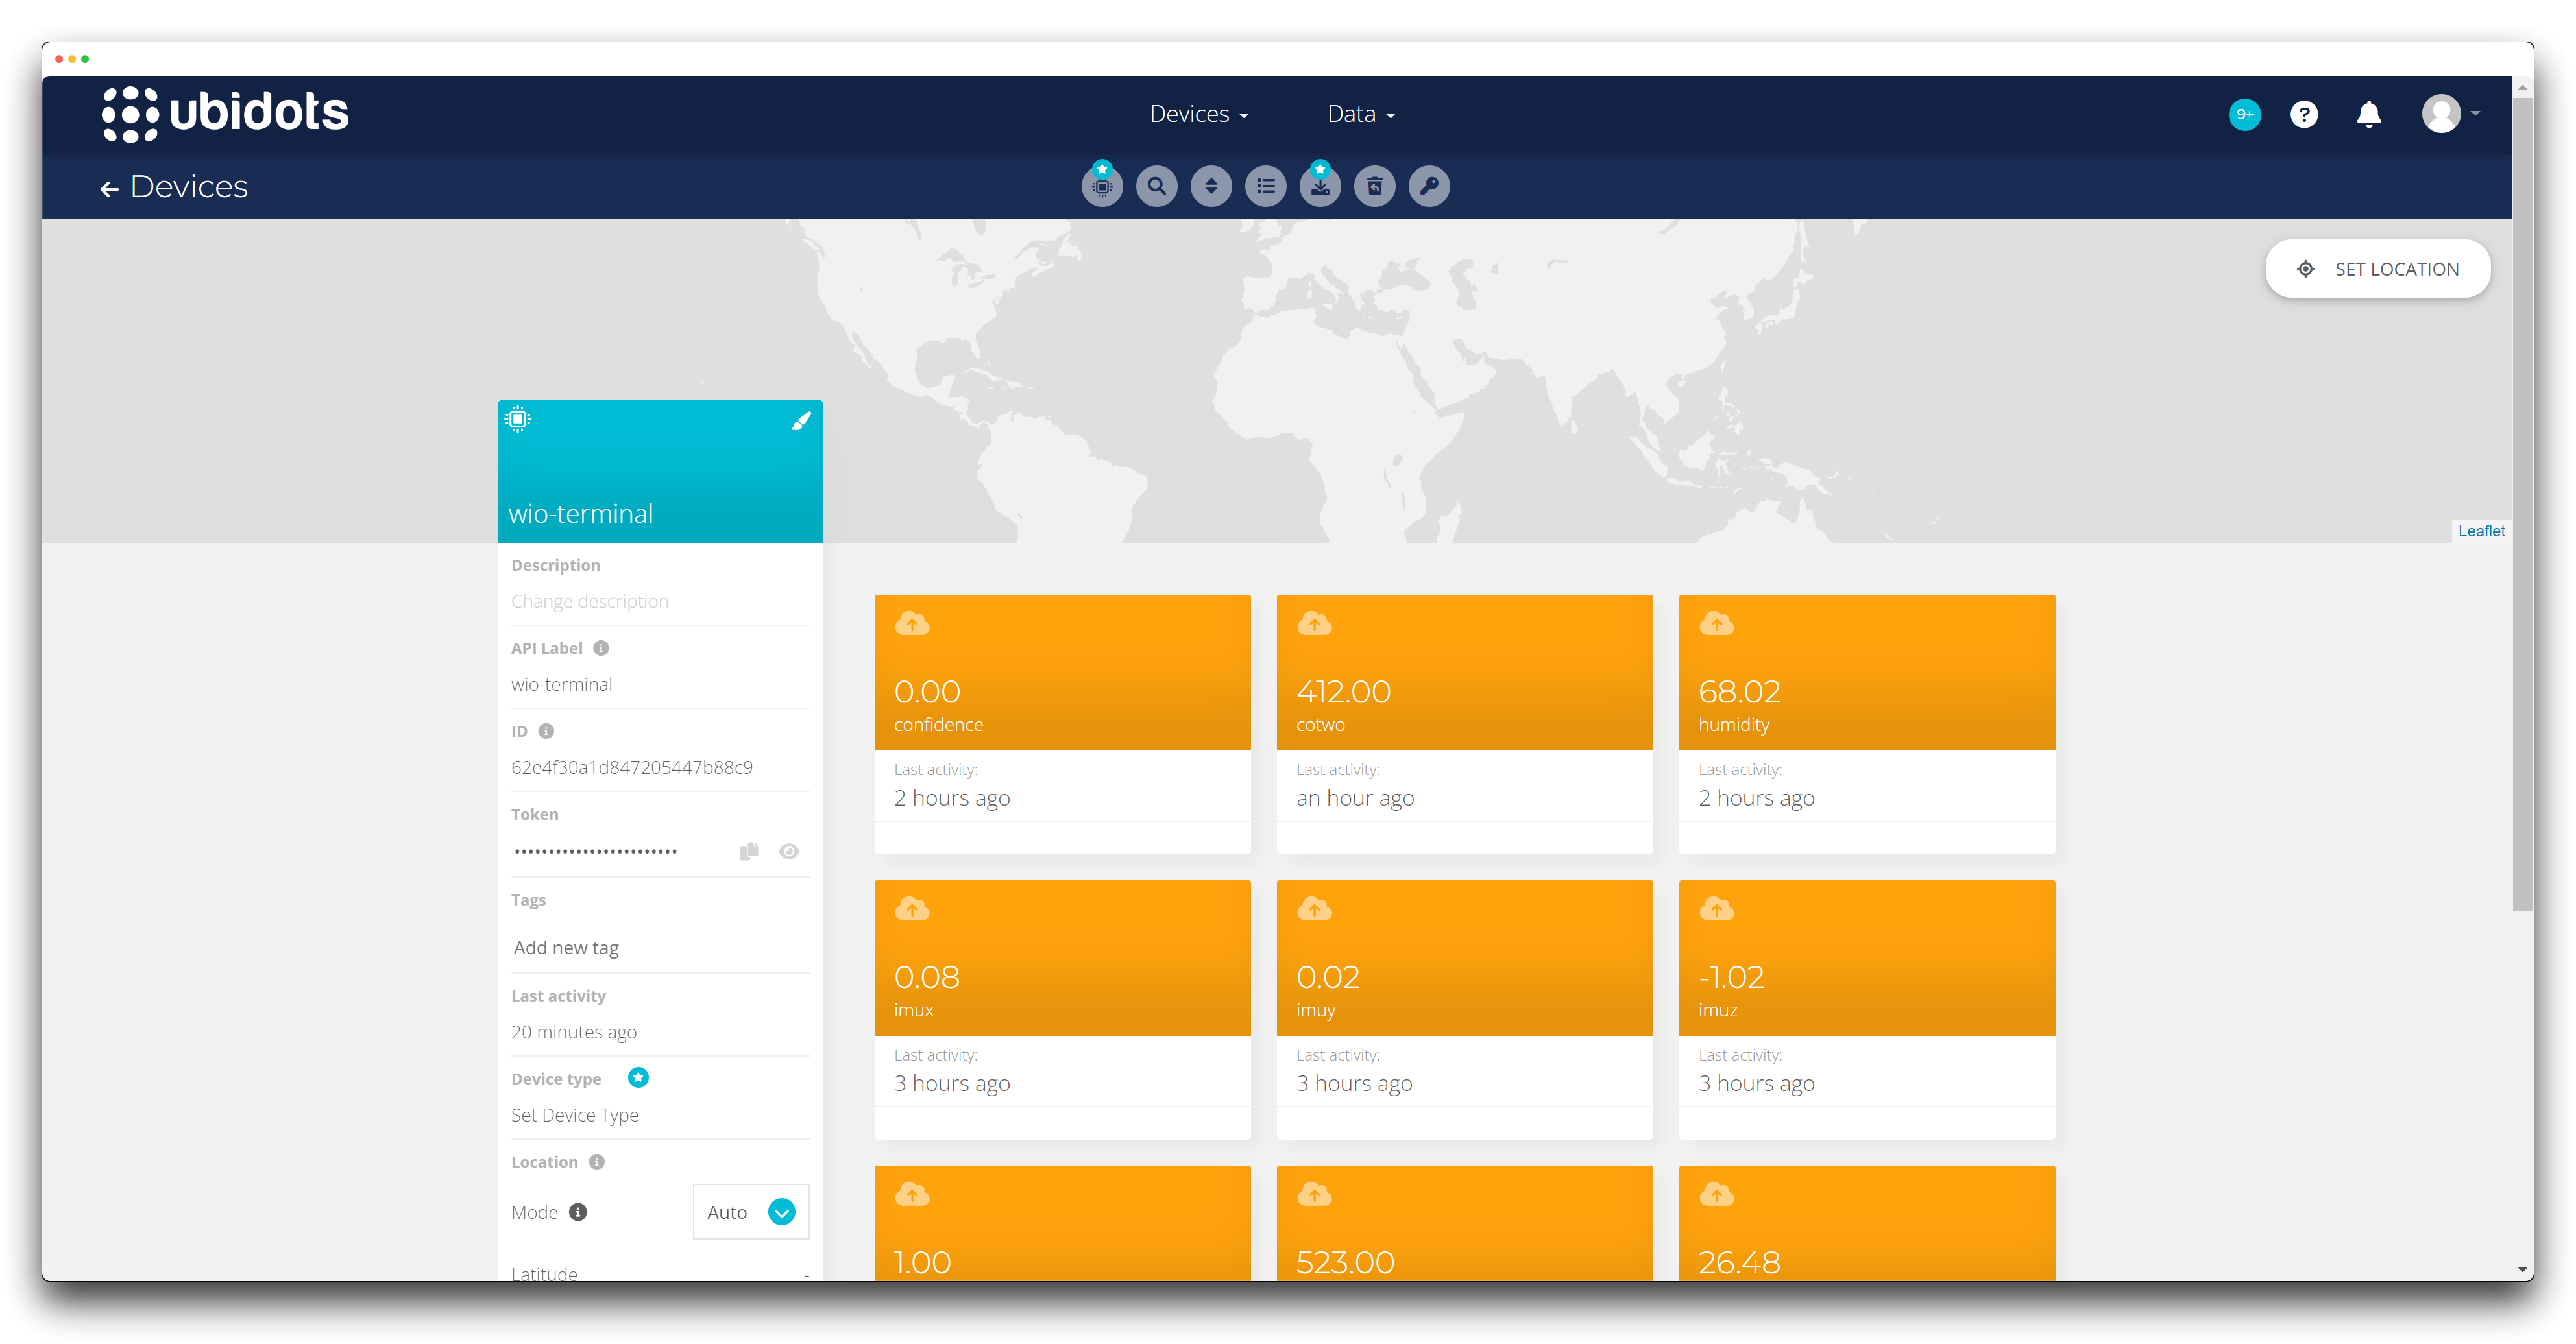
Task: Click the Device type star badge
Action: [x=638, y=1077]
